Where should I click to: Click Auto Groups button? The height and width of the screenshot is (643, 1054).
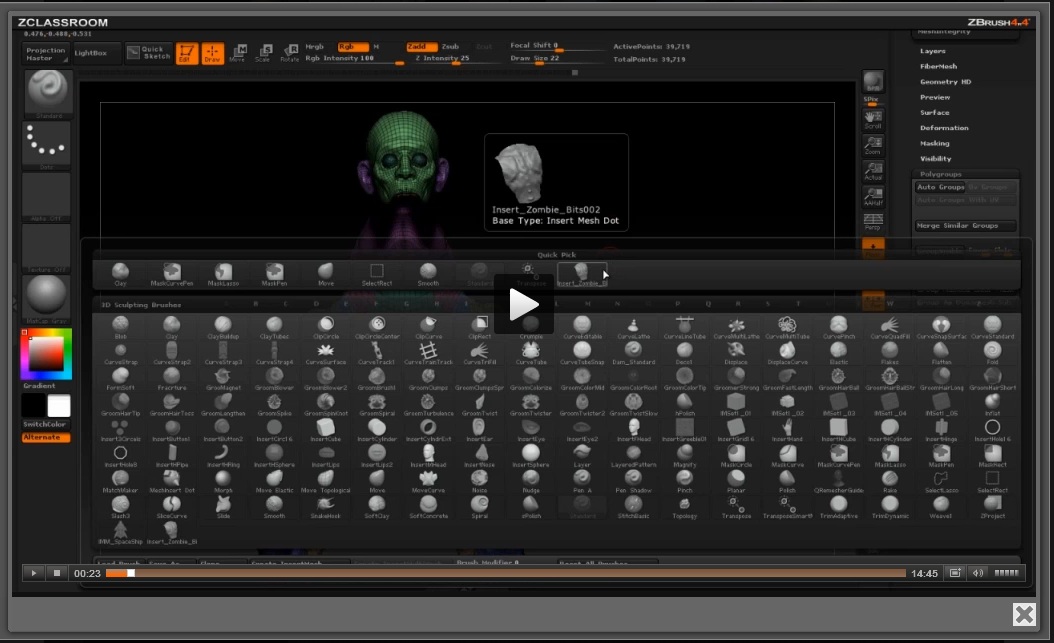pos(940,187)
